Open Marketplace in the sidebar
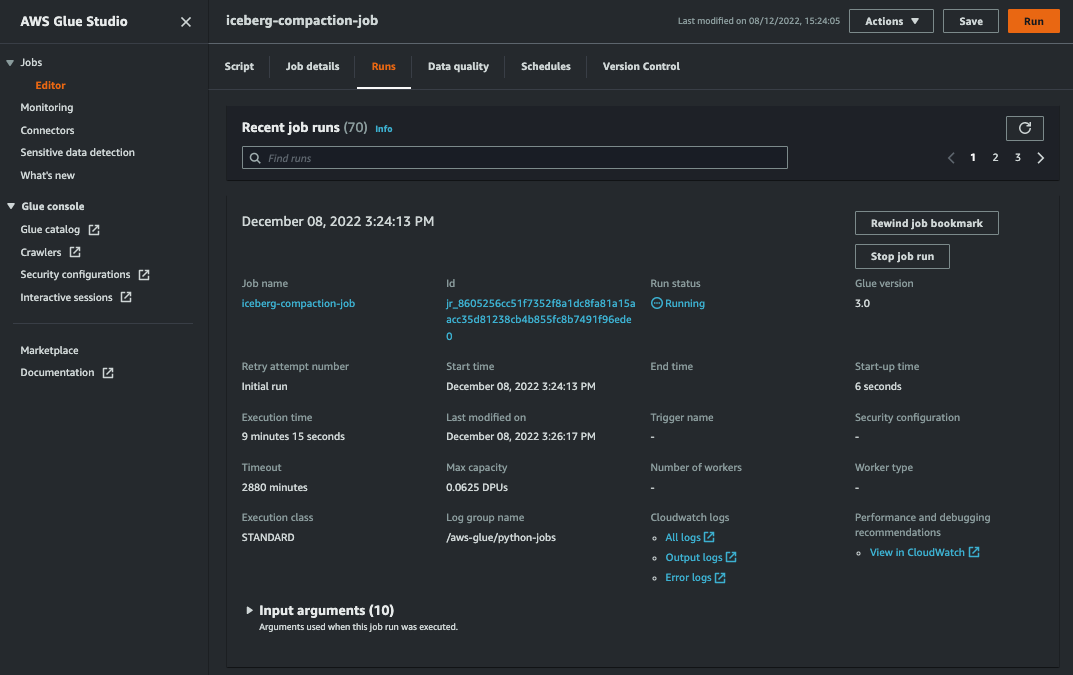The height and width of the screenshot is (675, 1073). click(x=49, y=351)
